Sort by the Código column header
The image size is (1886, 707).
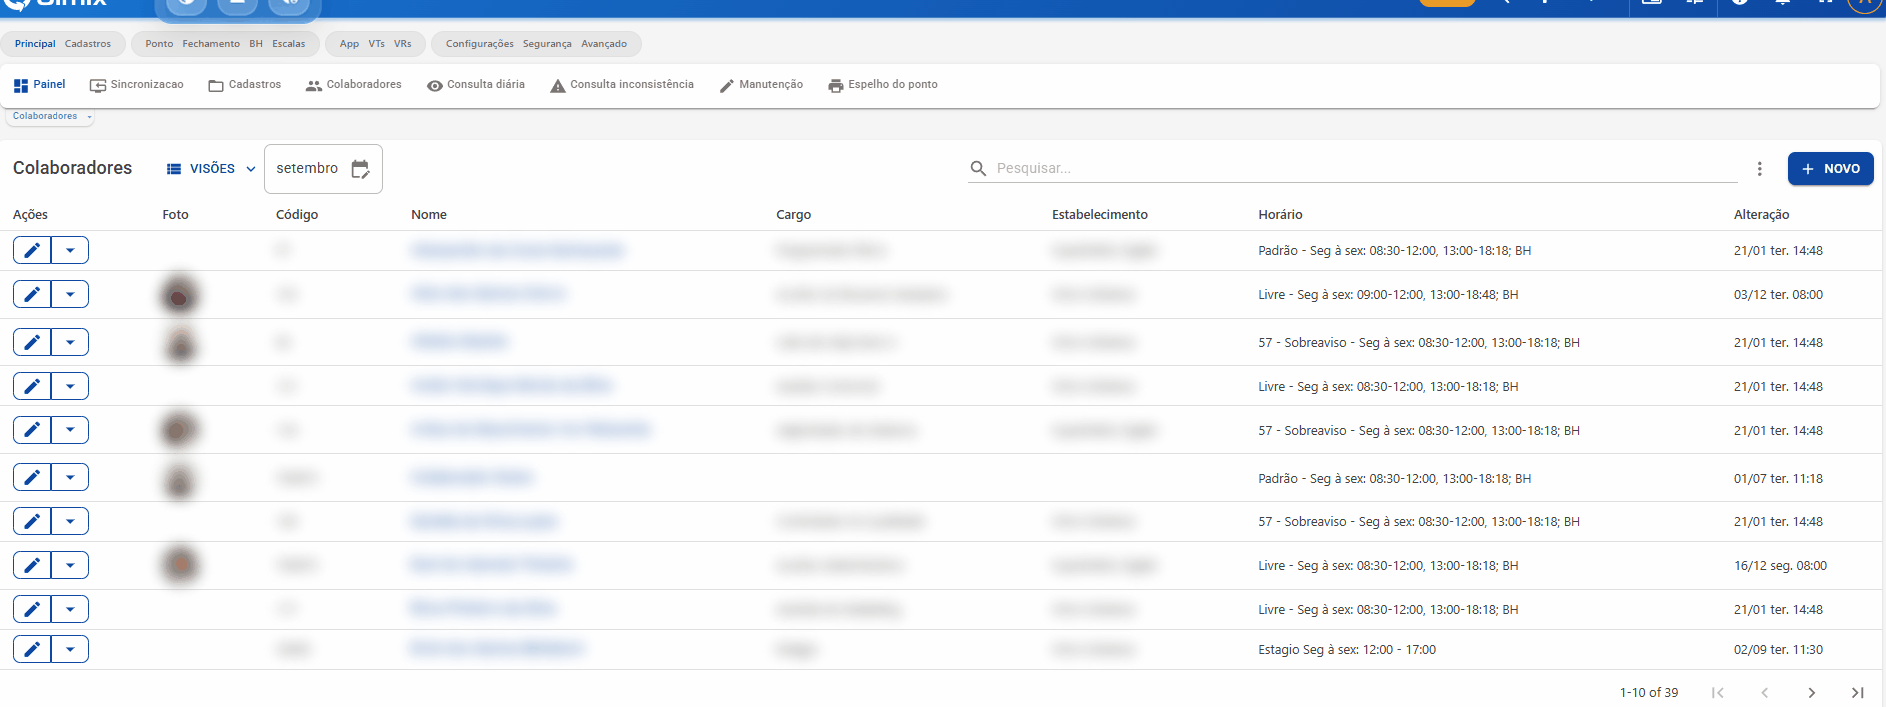297,215
